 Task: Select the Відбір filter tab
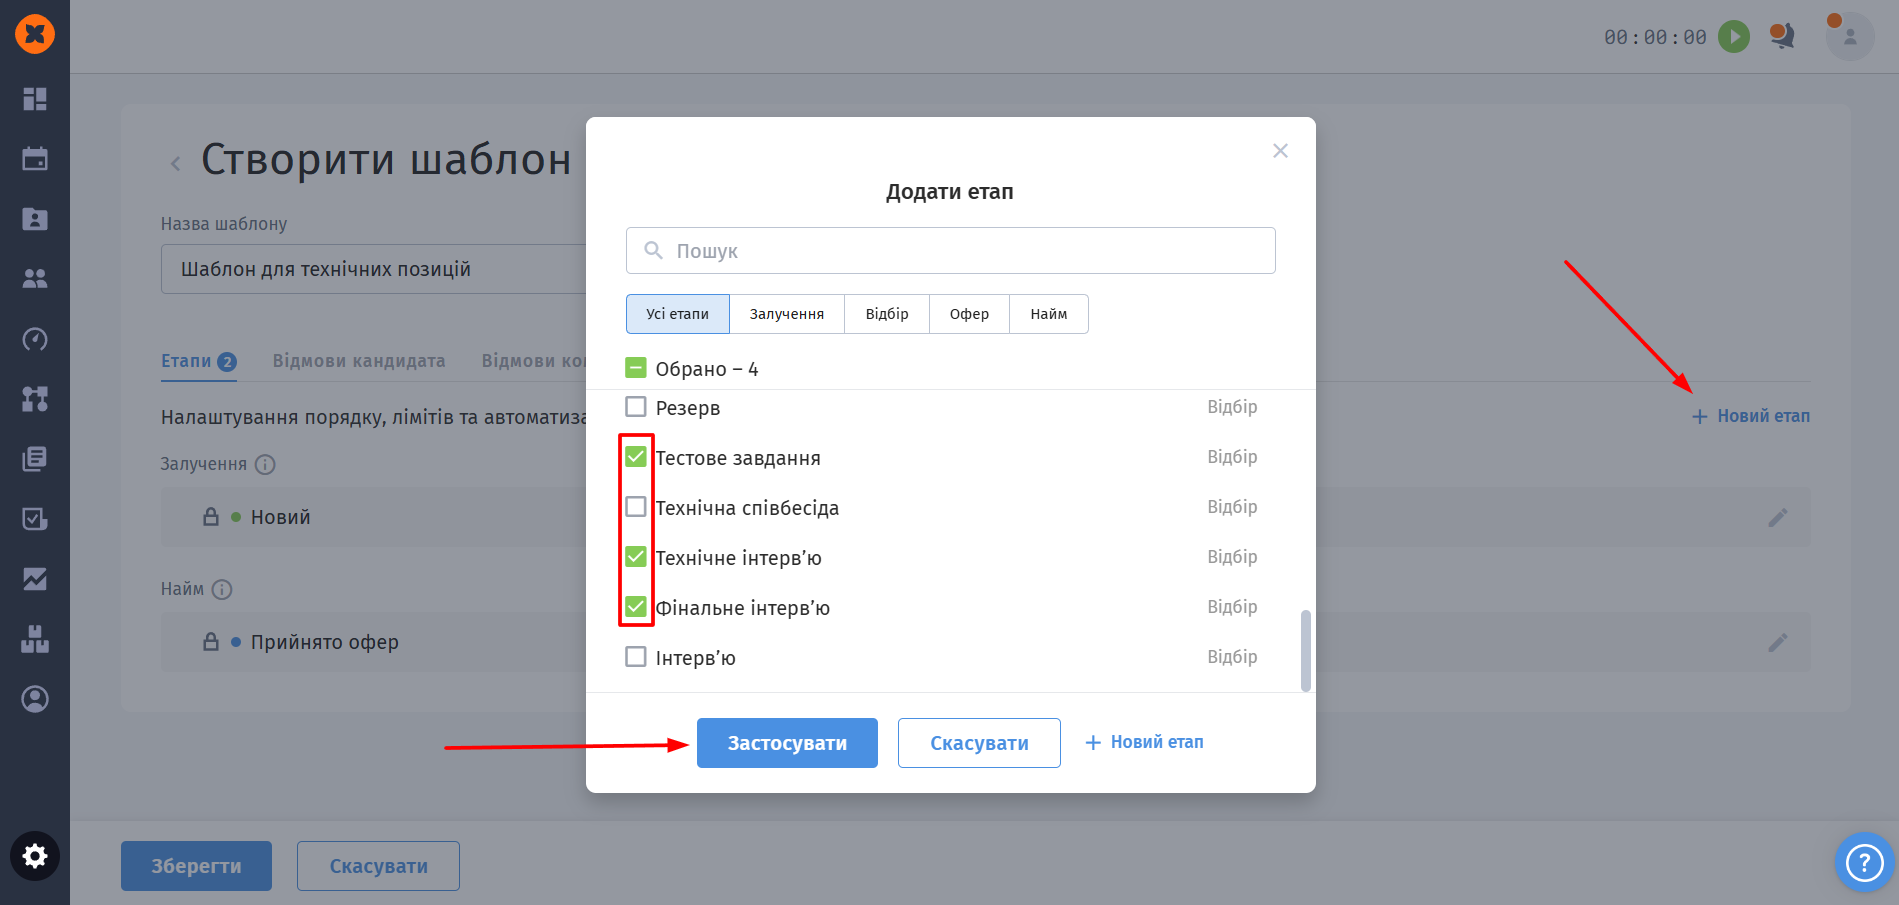(x=887, y=314)
